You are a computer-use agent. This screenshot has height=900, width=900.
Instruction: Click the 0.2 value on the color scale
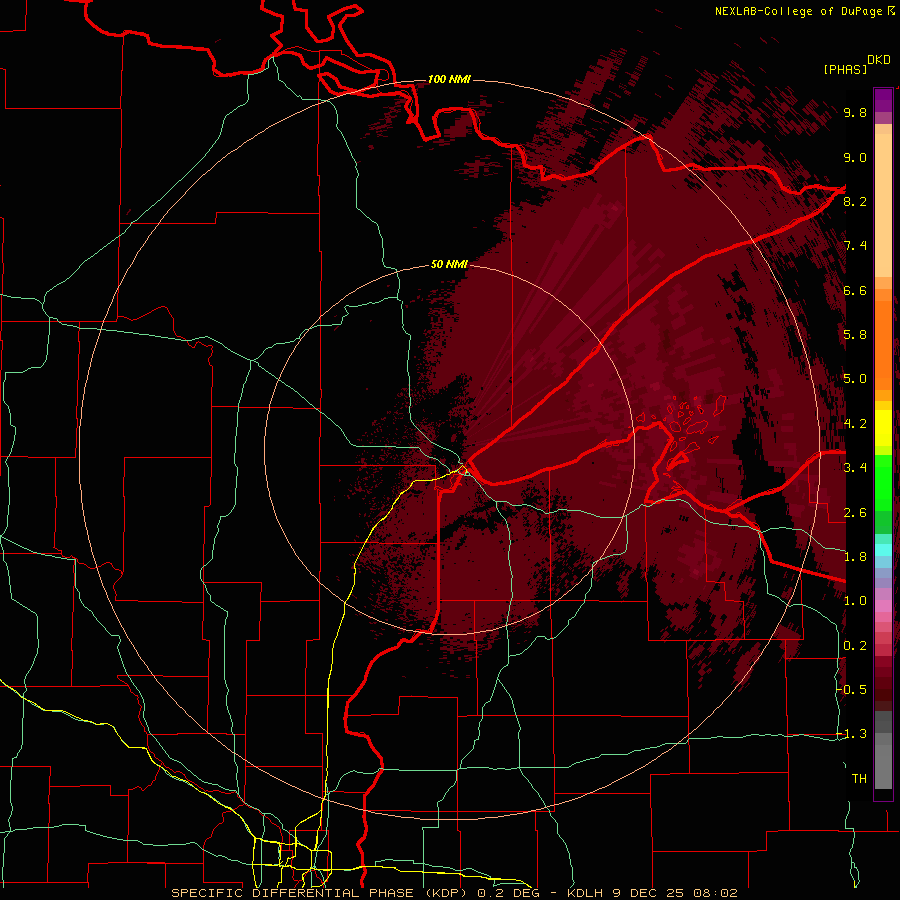(x=855, y=646)
